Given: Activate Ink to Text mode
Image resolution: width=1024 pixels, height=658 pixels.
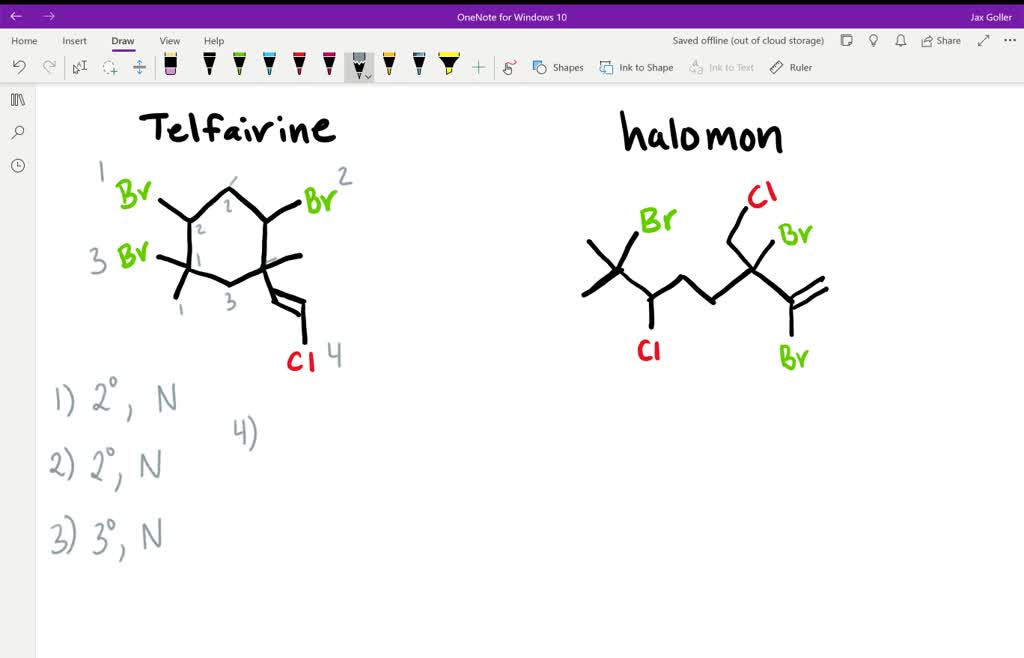Looking at the screenshot, I should [x=722, y=67].
